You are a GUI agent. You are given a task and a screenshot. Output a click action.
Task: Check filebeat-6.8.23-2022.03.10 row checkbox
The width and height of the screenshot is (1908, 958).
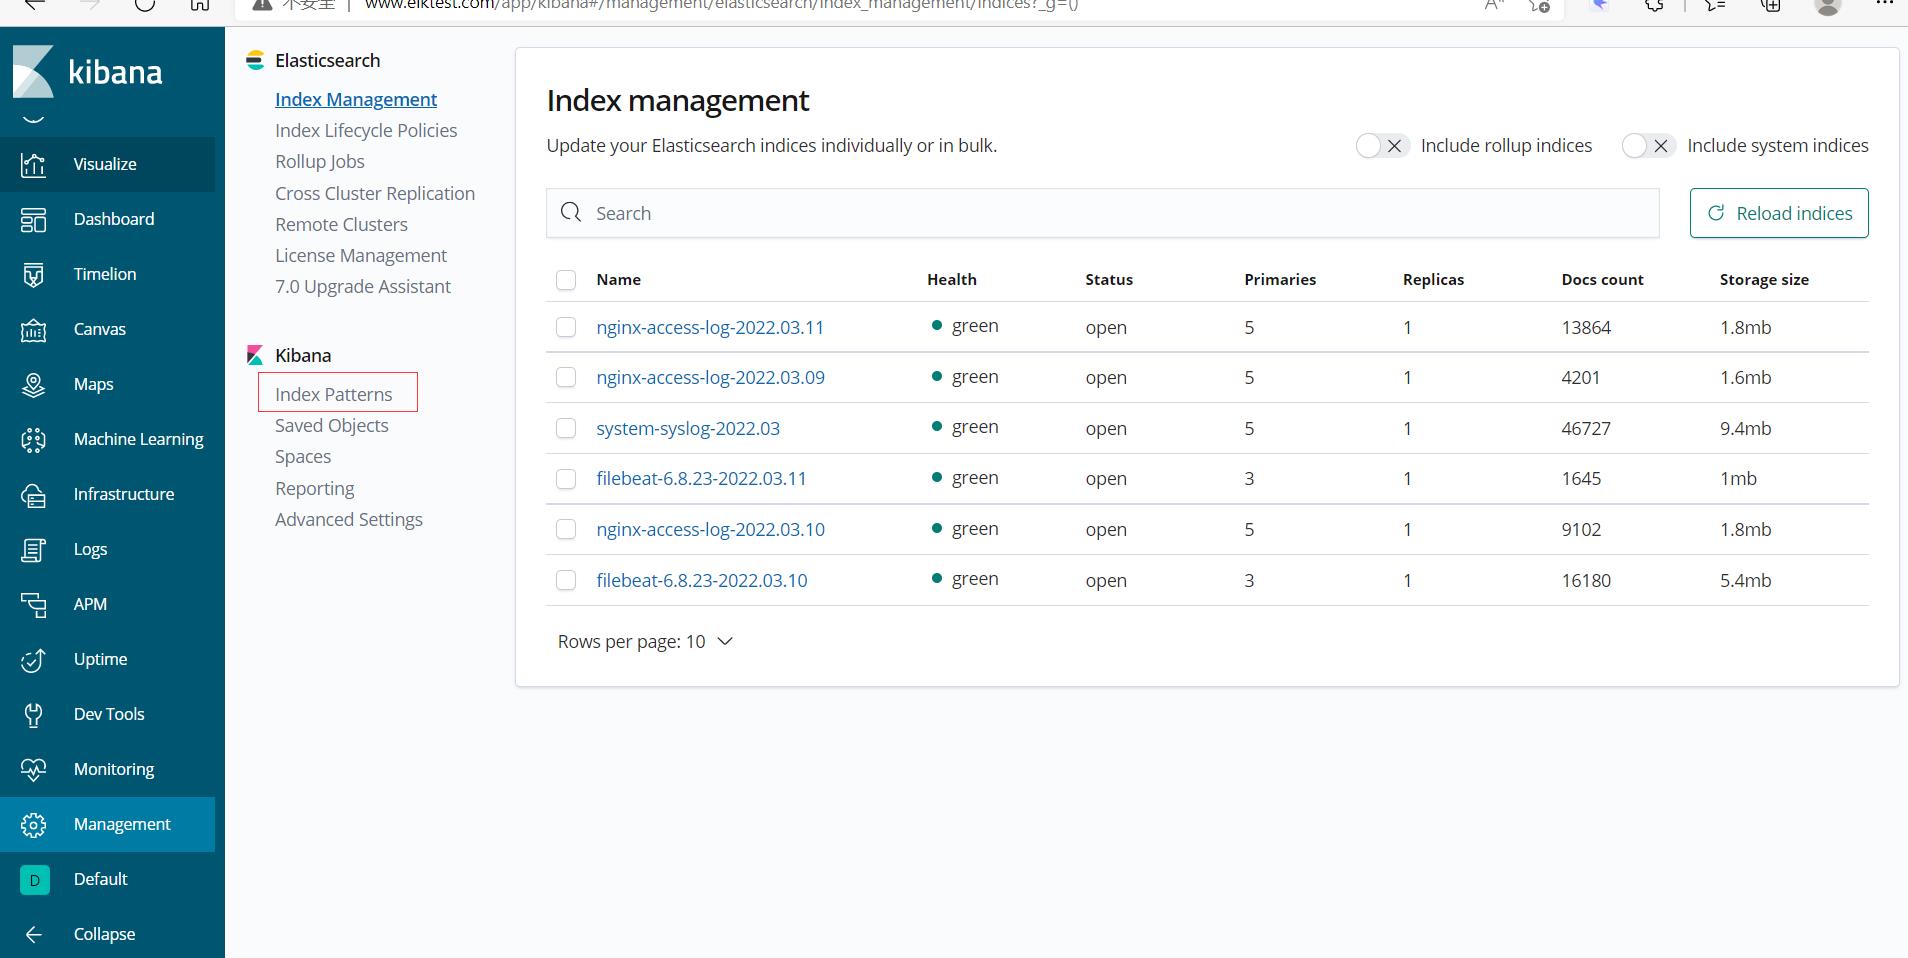566,580
